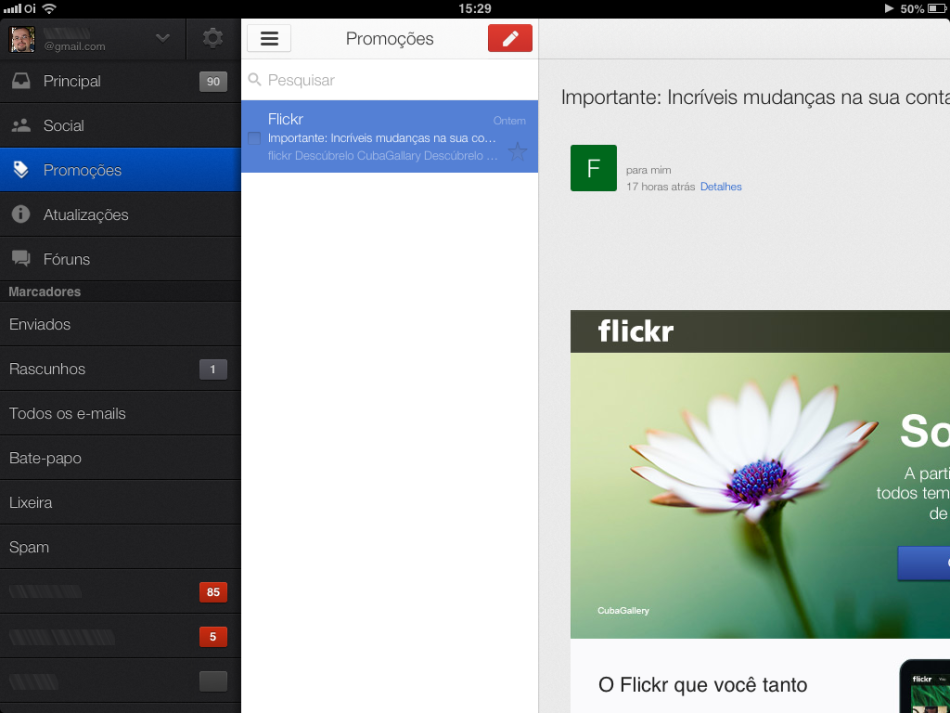Open the Principal inbox tray icon

pos(21,81)
